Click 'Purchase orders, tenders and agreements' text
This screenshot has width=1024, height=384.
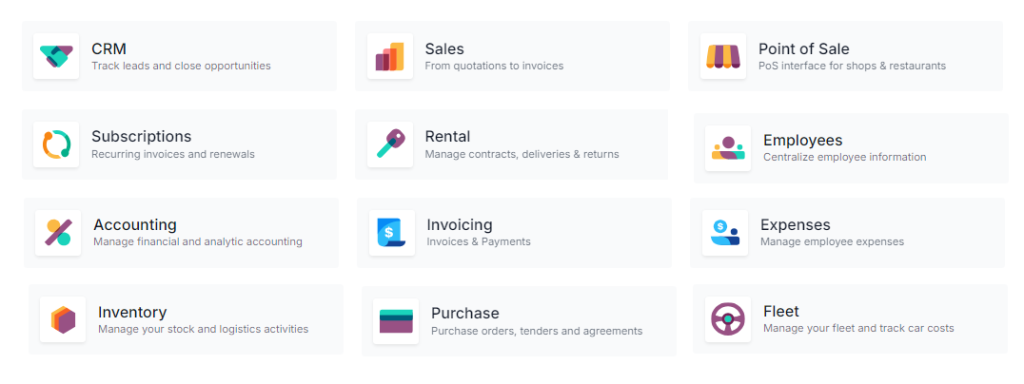pyautogui.click(x=537, y=331)
